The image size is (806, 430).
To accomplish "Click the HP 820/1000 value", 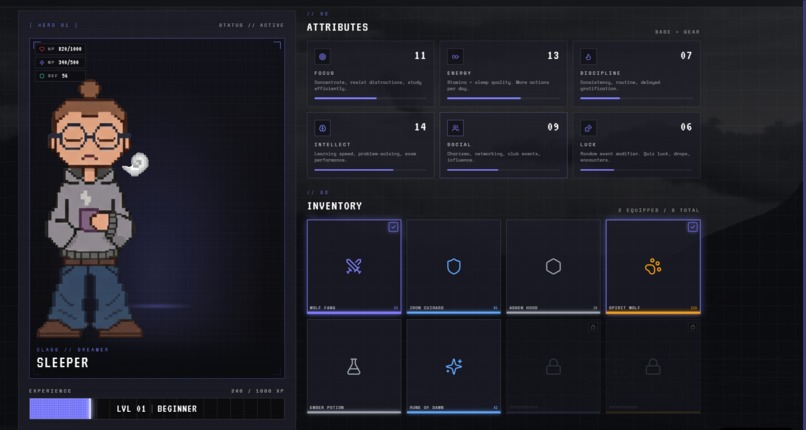I will point(69,49).
